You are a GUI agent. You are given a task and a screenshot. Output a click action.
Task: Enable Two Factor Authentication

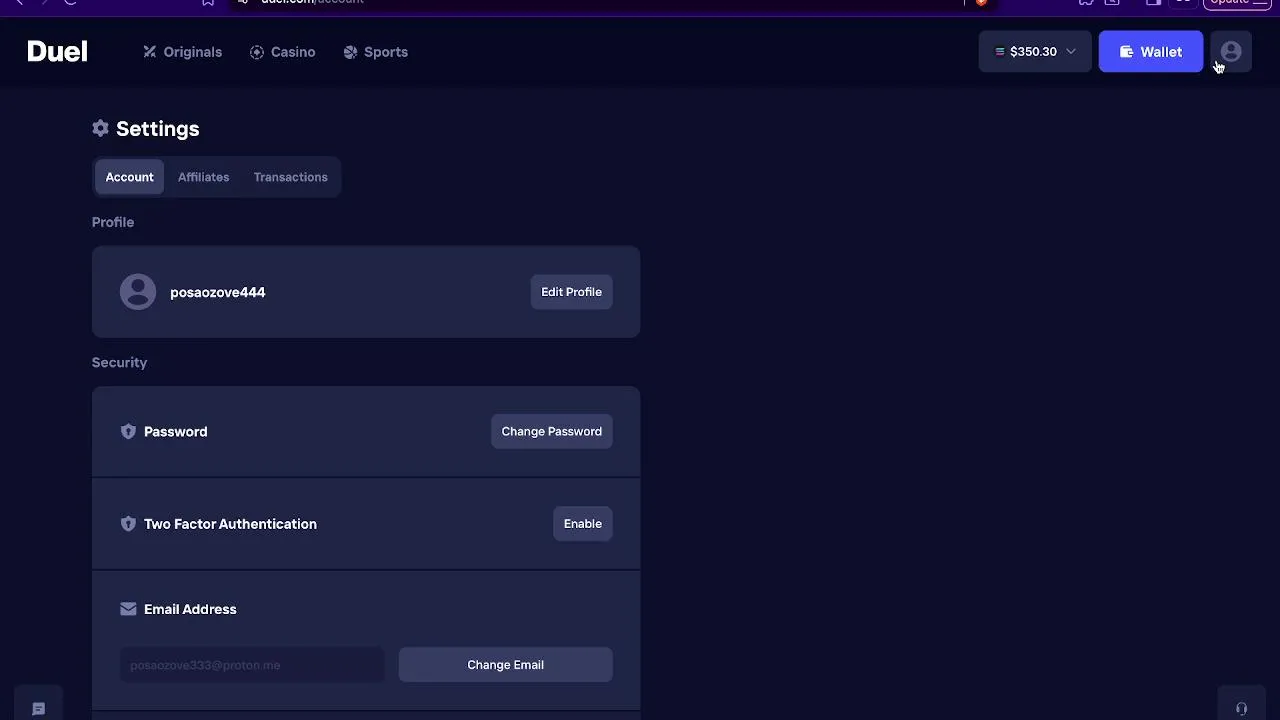coord(582,524)
